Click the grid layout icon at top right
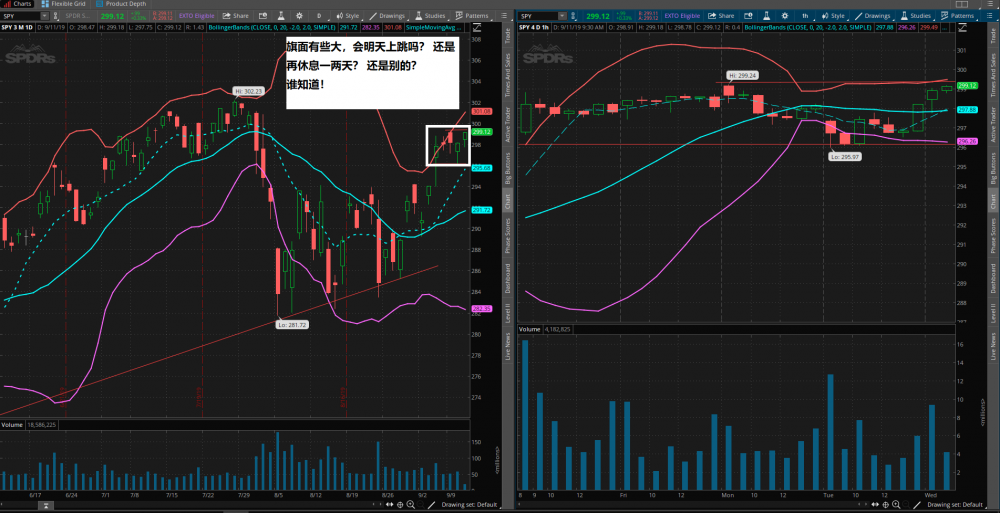Viewport: 1000px width, 513px height. click(x=964, y=4)
